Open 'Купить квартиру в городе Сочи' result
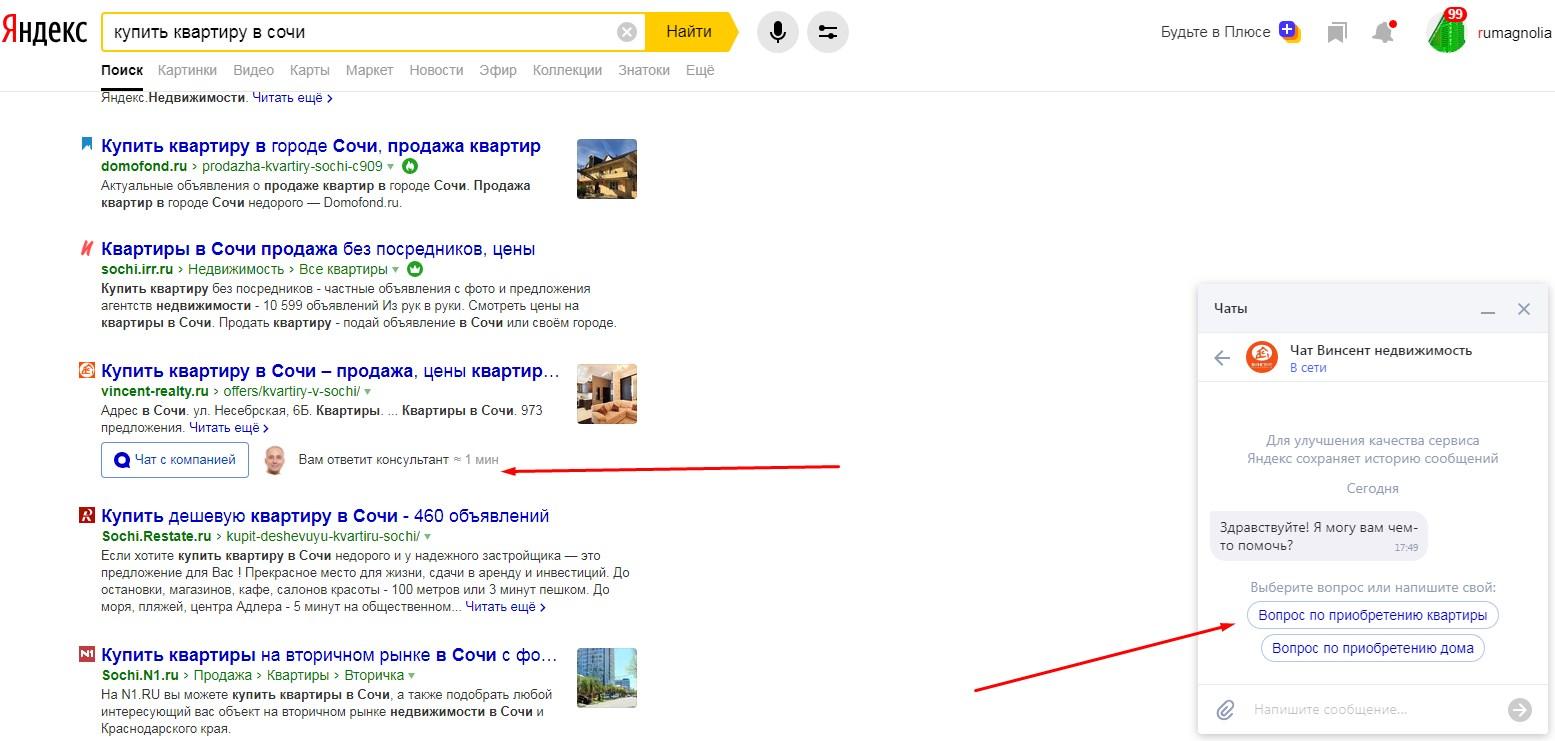This screenshot has width=1555, height=741. [321, 146]
